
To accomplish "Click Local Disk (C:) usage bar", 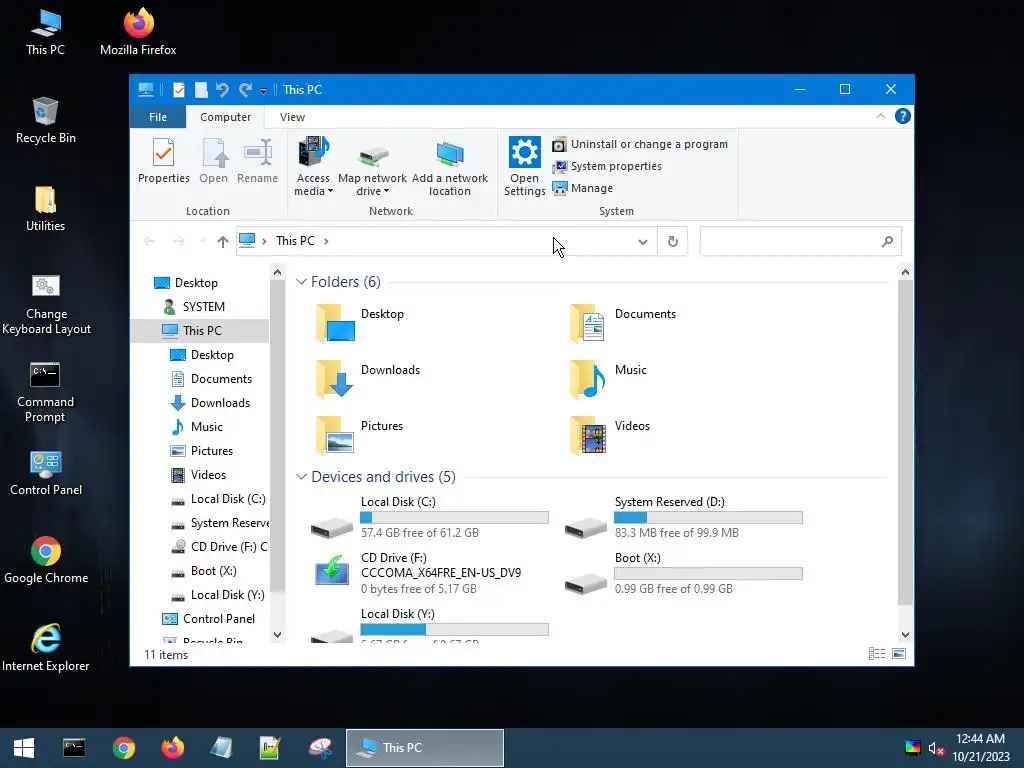I will click(x=455, y=518).
